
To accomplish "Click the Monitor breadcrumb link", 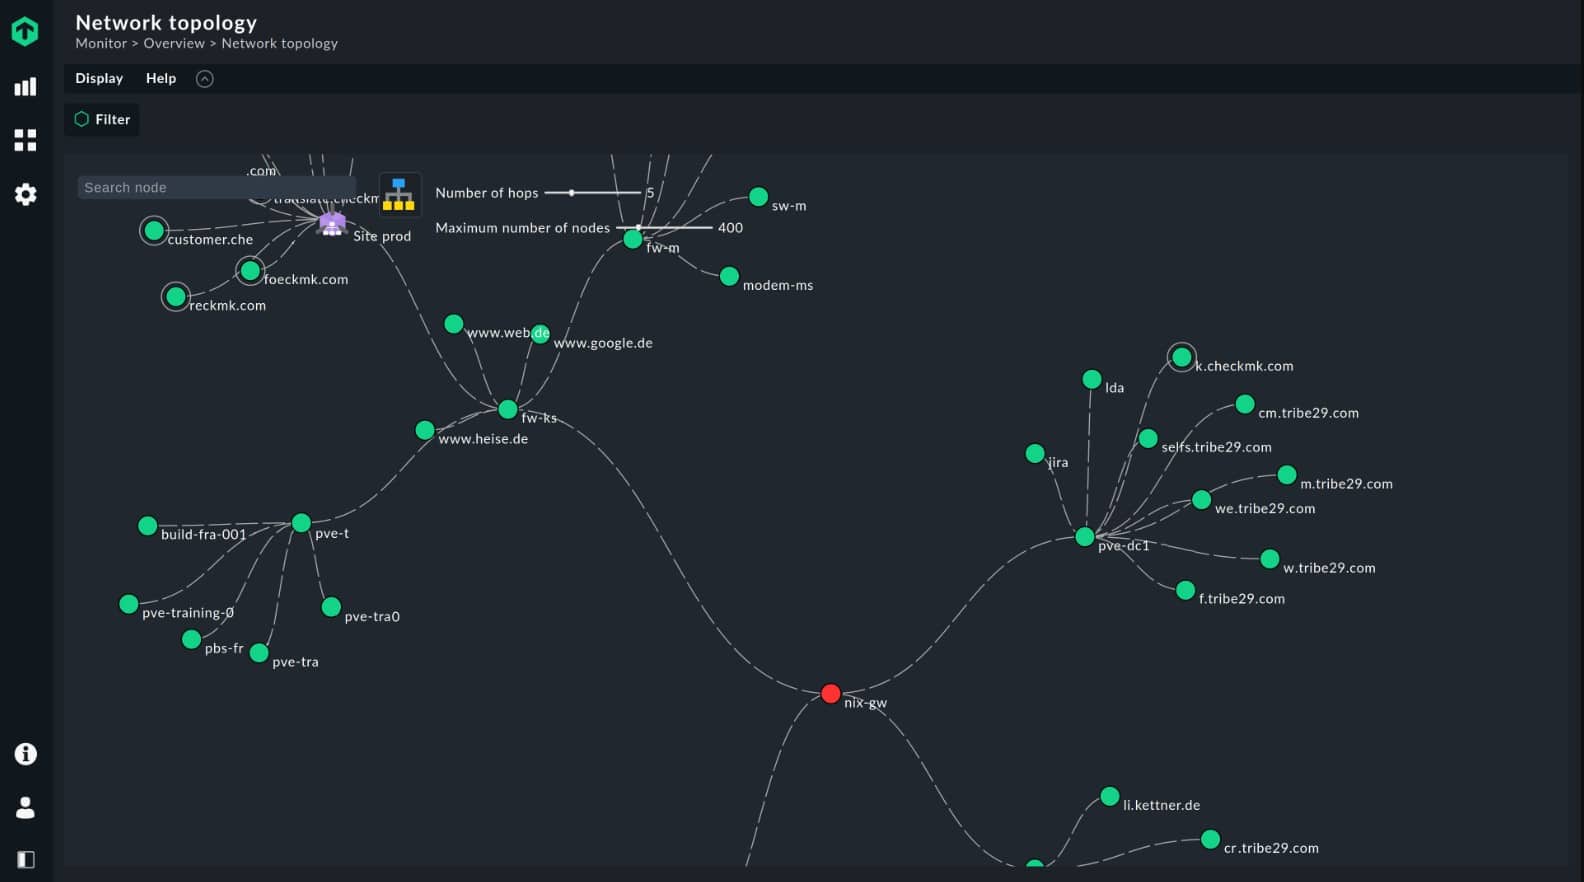I will click(101, 43).
